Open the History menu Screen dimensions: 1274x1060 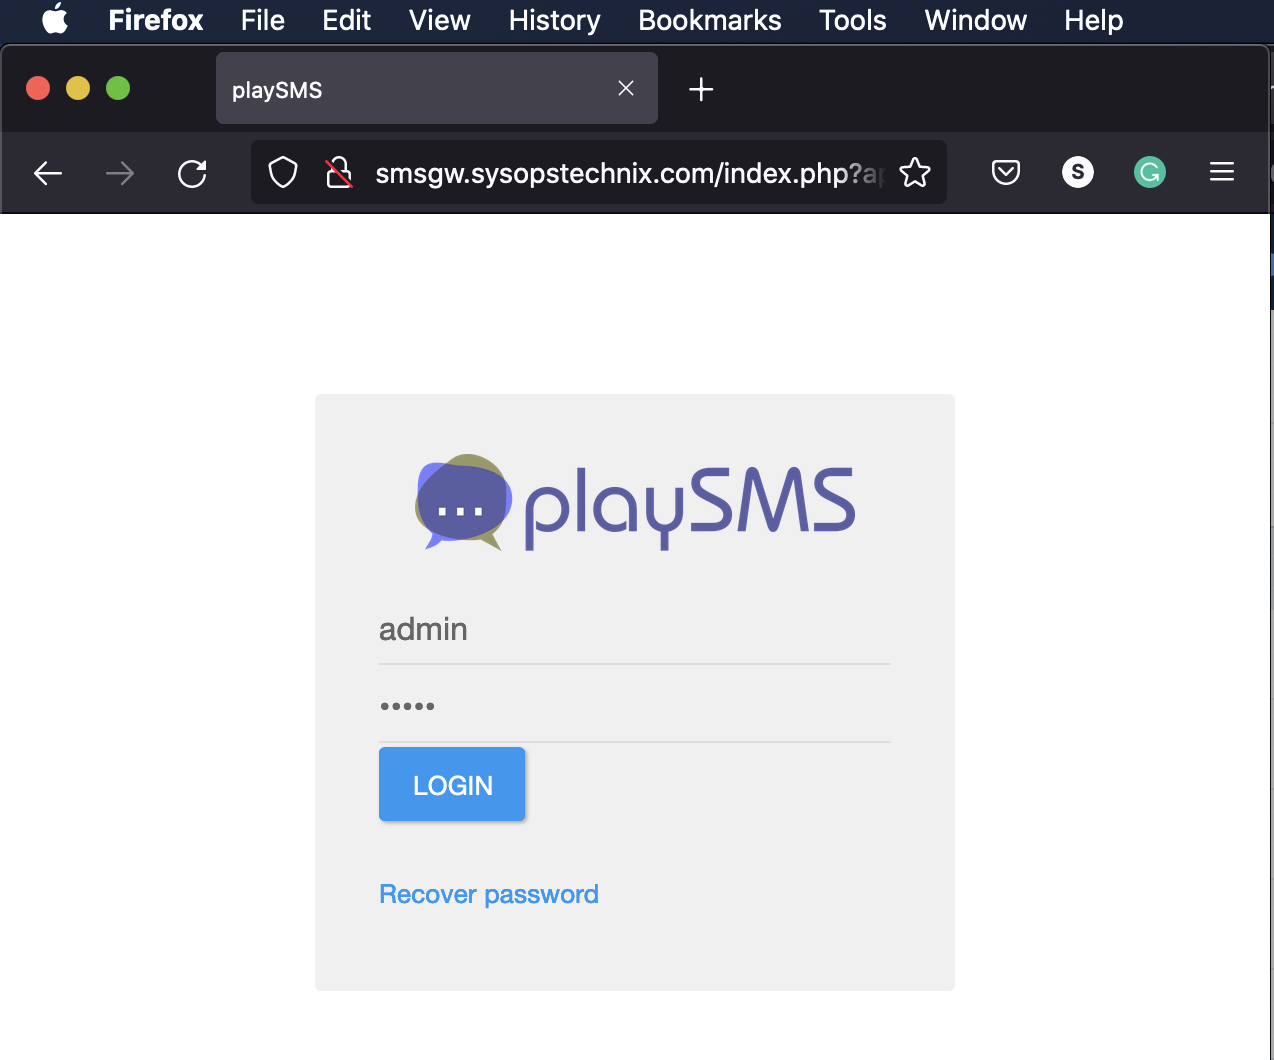point(555,20)
